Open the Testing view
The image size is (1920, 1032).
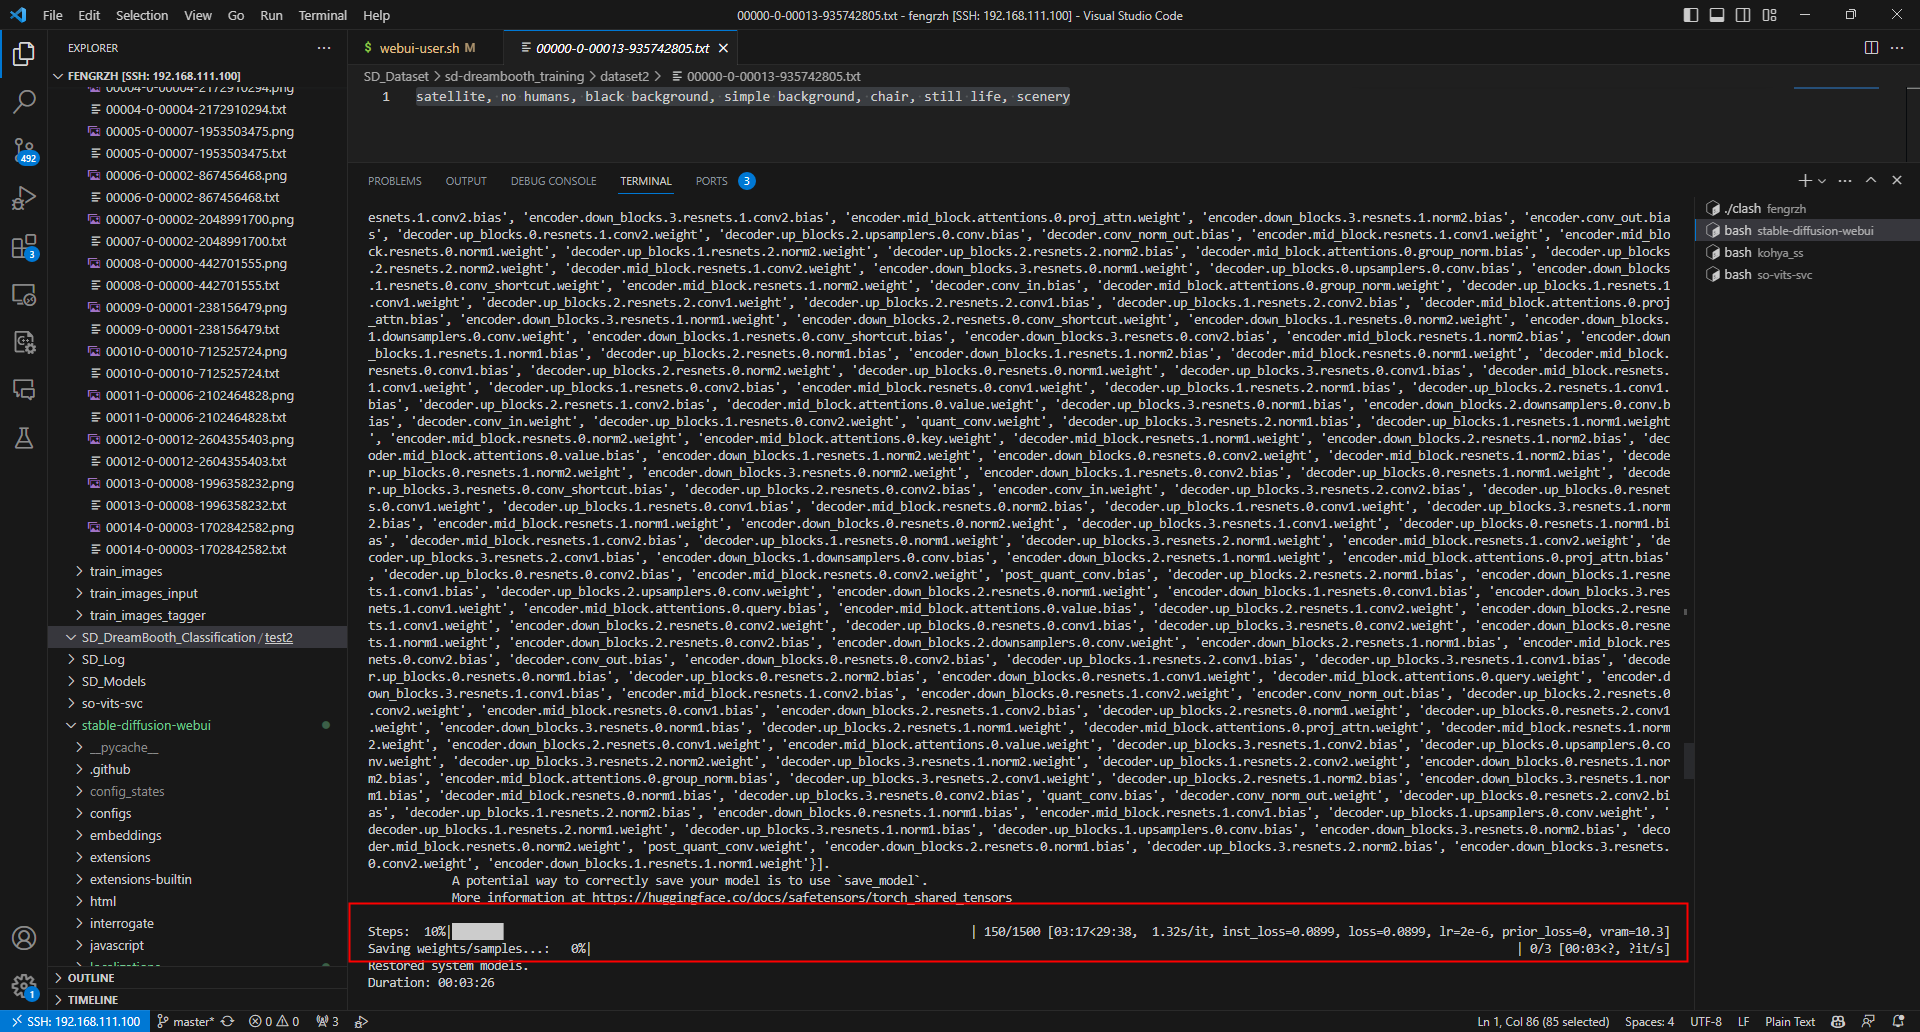point(24,438)
